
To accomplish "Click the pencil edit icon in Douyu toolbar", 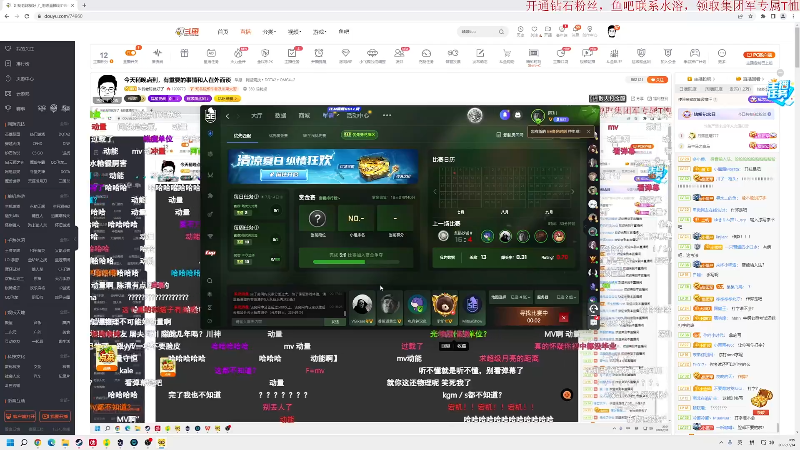I will tap(480, 53).
